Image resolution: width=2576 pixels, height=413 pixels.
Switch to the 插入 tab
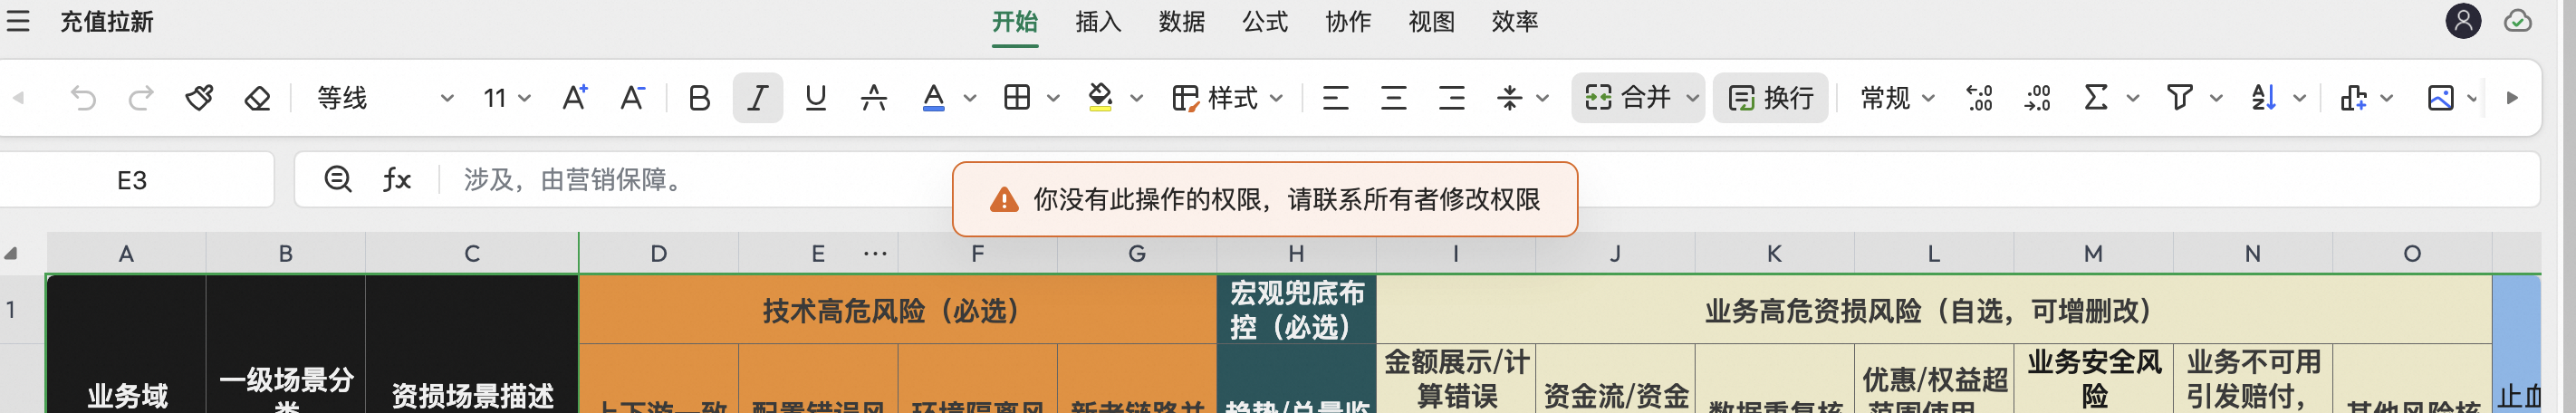(1098, 22)
